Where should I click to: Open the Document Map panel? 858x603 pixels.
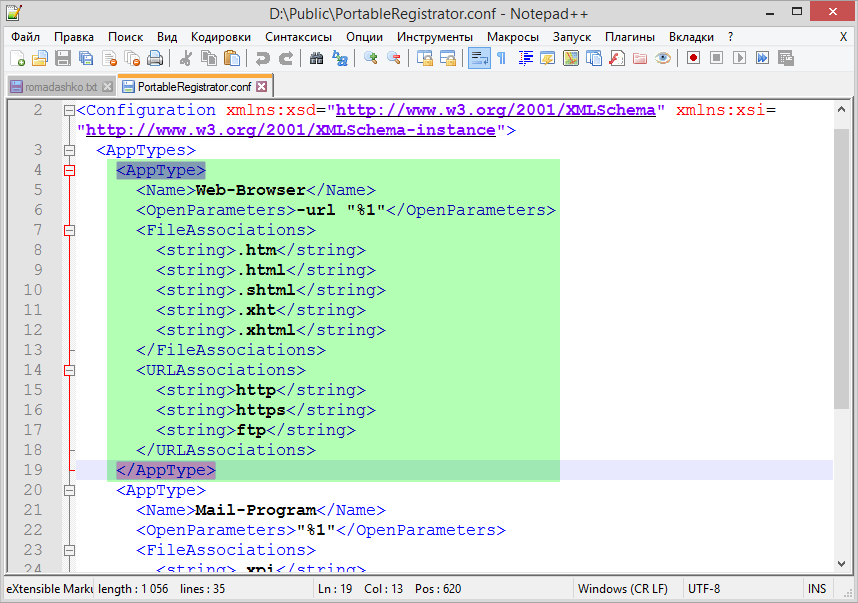[x=571, y=58]
